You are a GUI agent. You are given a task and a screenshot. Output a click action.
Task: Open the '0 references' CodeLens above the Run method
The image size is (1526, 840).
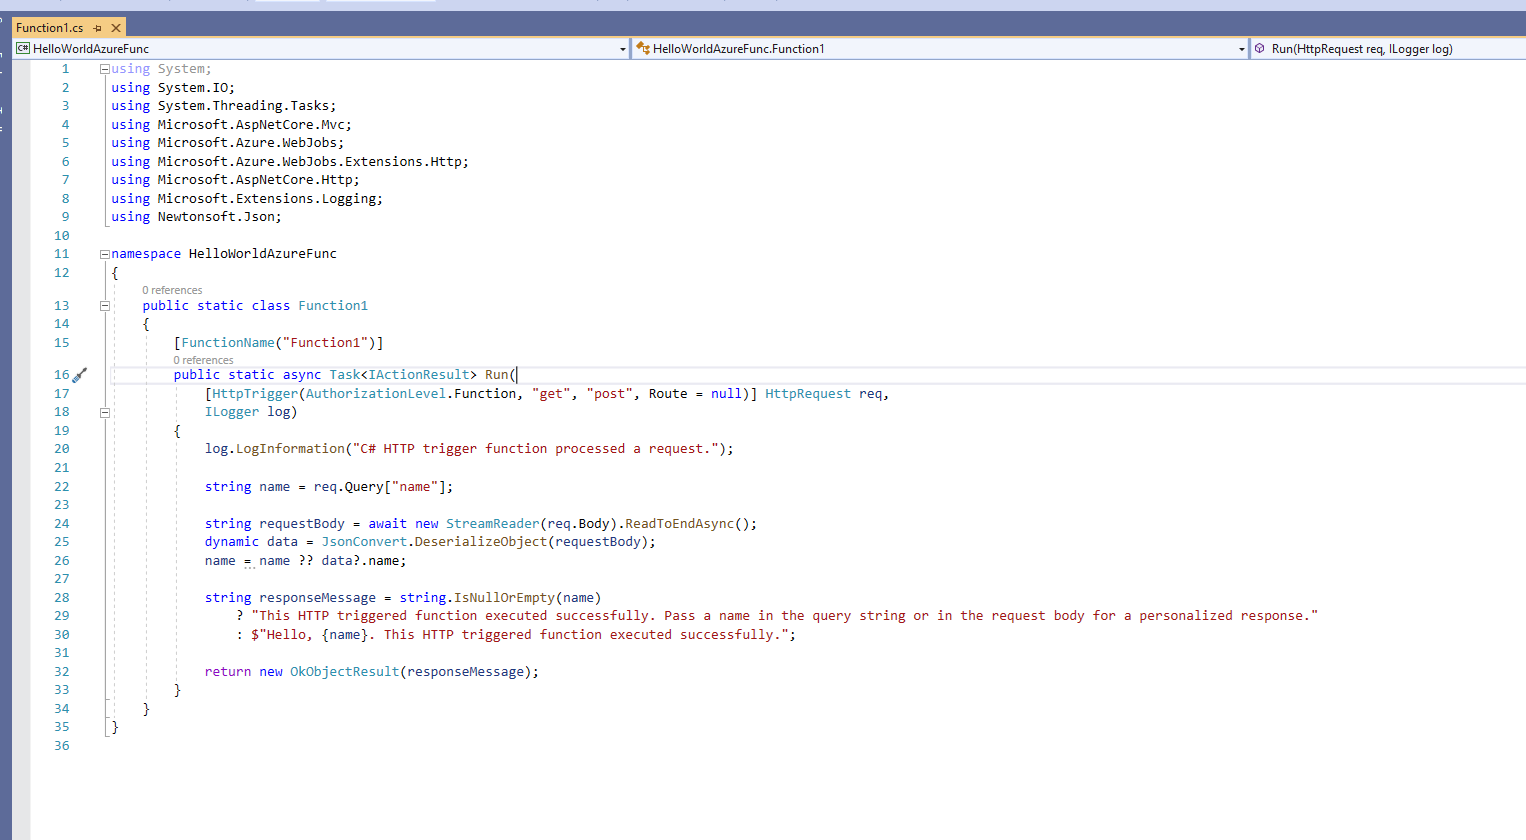coord(203,360)
